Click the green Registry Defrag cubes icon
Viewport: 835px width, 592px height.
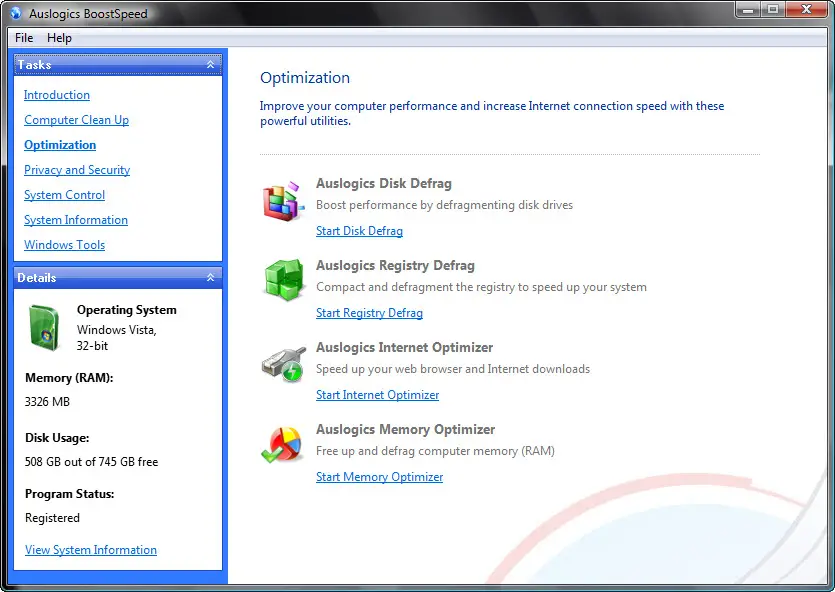(x=284, y=279)
